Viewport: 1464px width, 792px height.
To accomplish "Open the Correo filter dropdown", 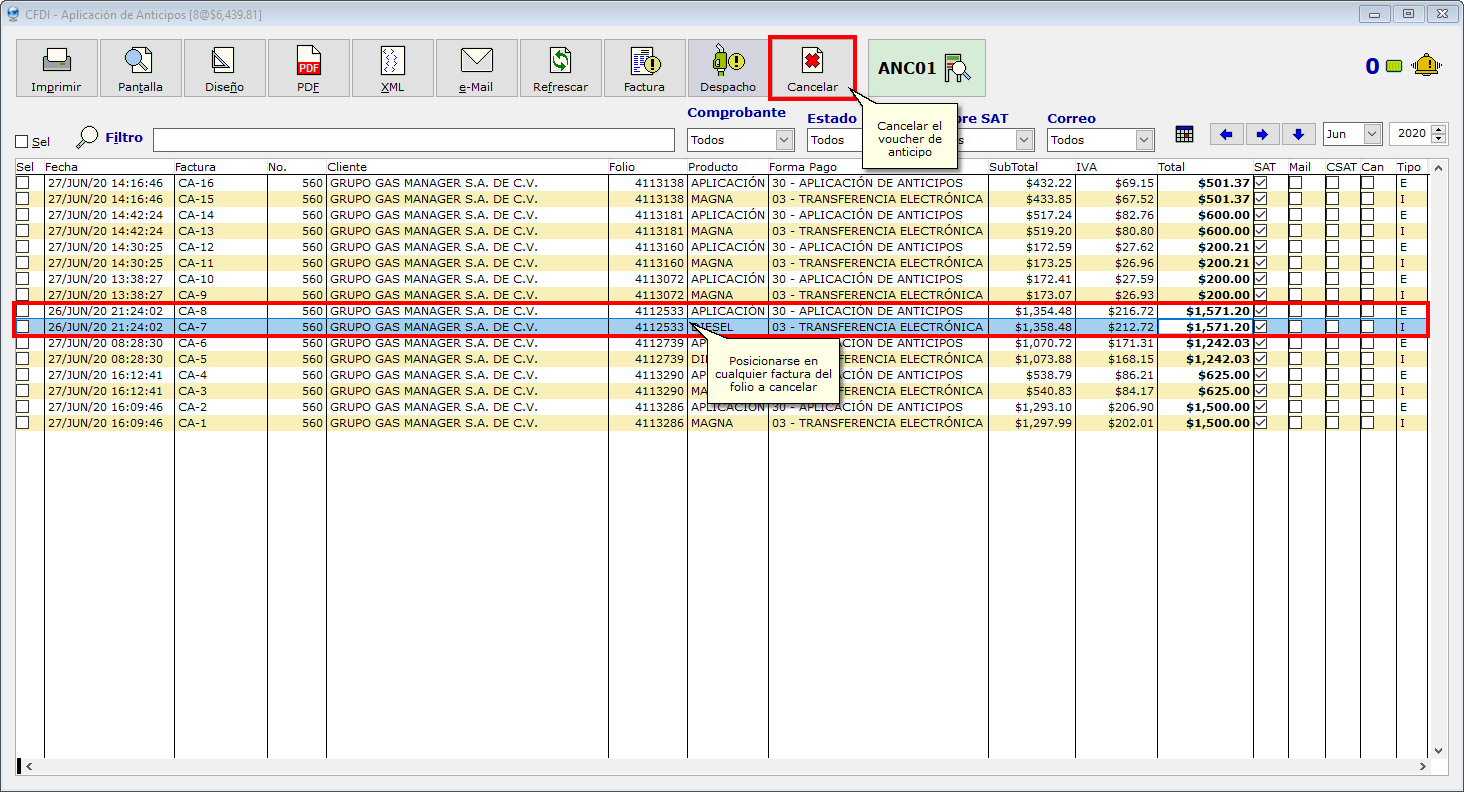I will (1144, 140).
